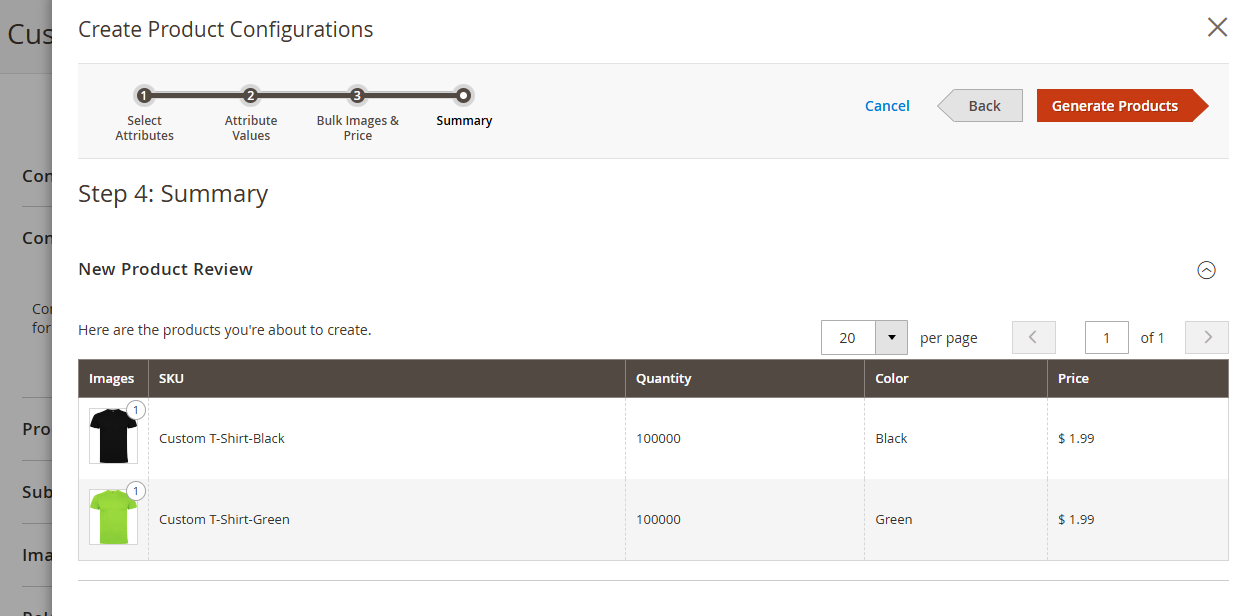Go to the previous results page
1249x616 pixels.
click(x=1033, y=338)
